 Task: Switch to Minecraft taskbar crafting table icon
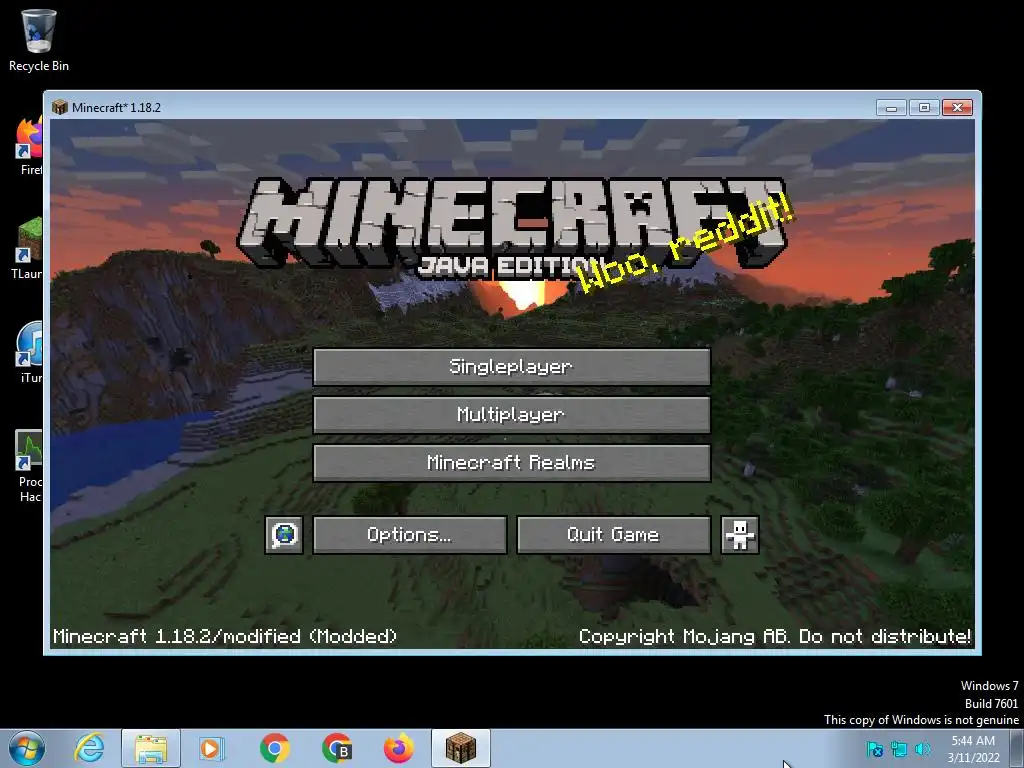[461, 748]
